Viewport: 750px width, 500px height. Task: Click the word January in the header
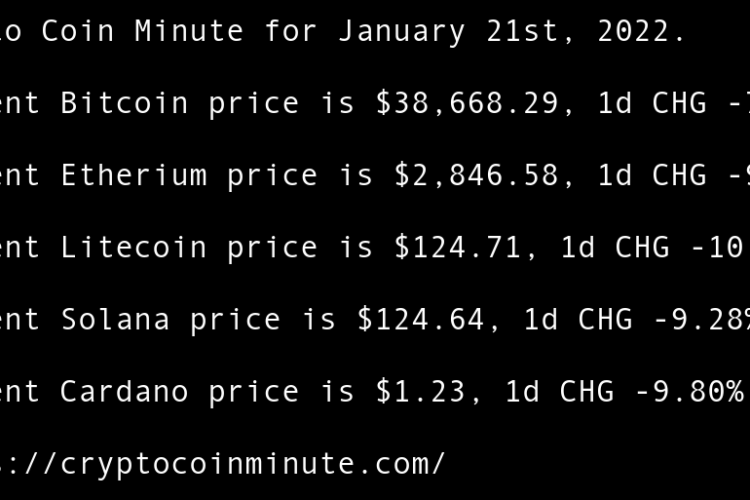click(400, 31)
